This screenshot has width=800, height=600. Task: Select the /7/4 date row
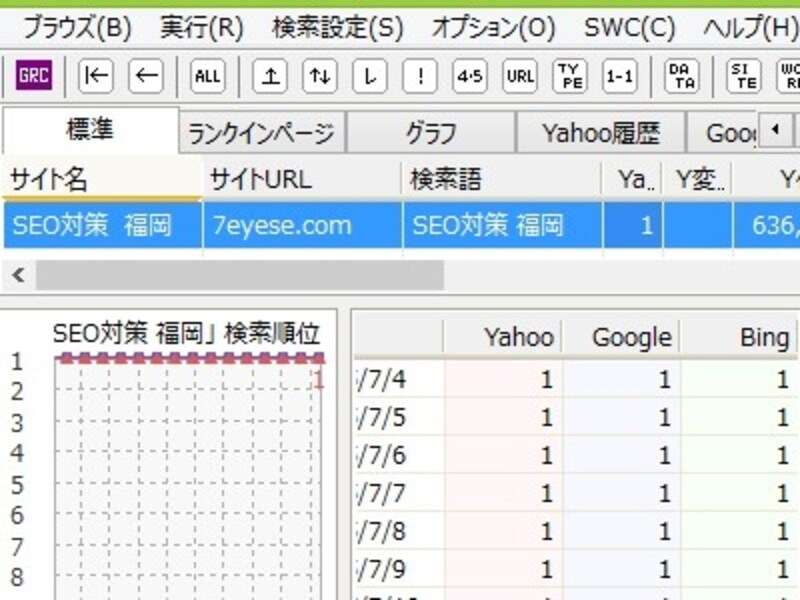pyautogui.click(x=576, y=379)
